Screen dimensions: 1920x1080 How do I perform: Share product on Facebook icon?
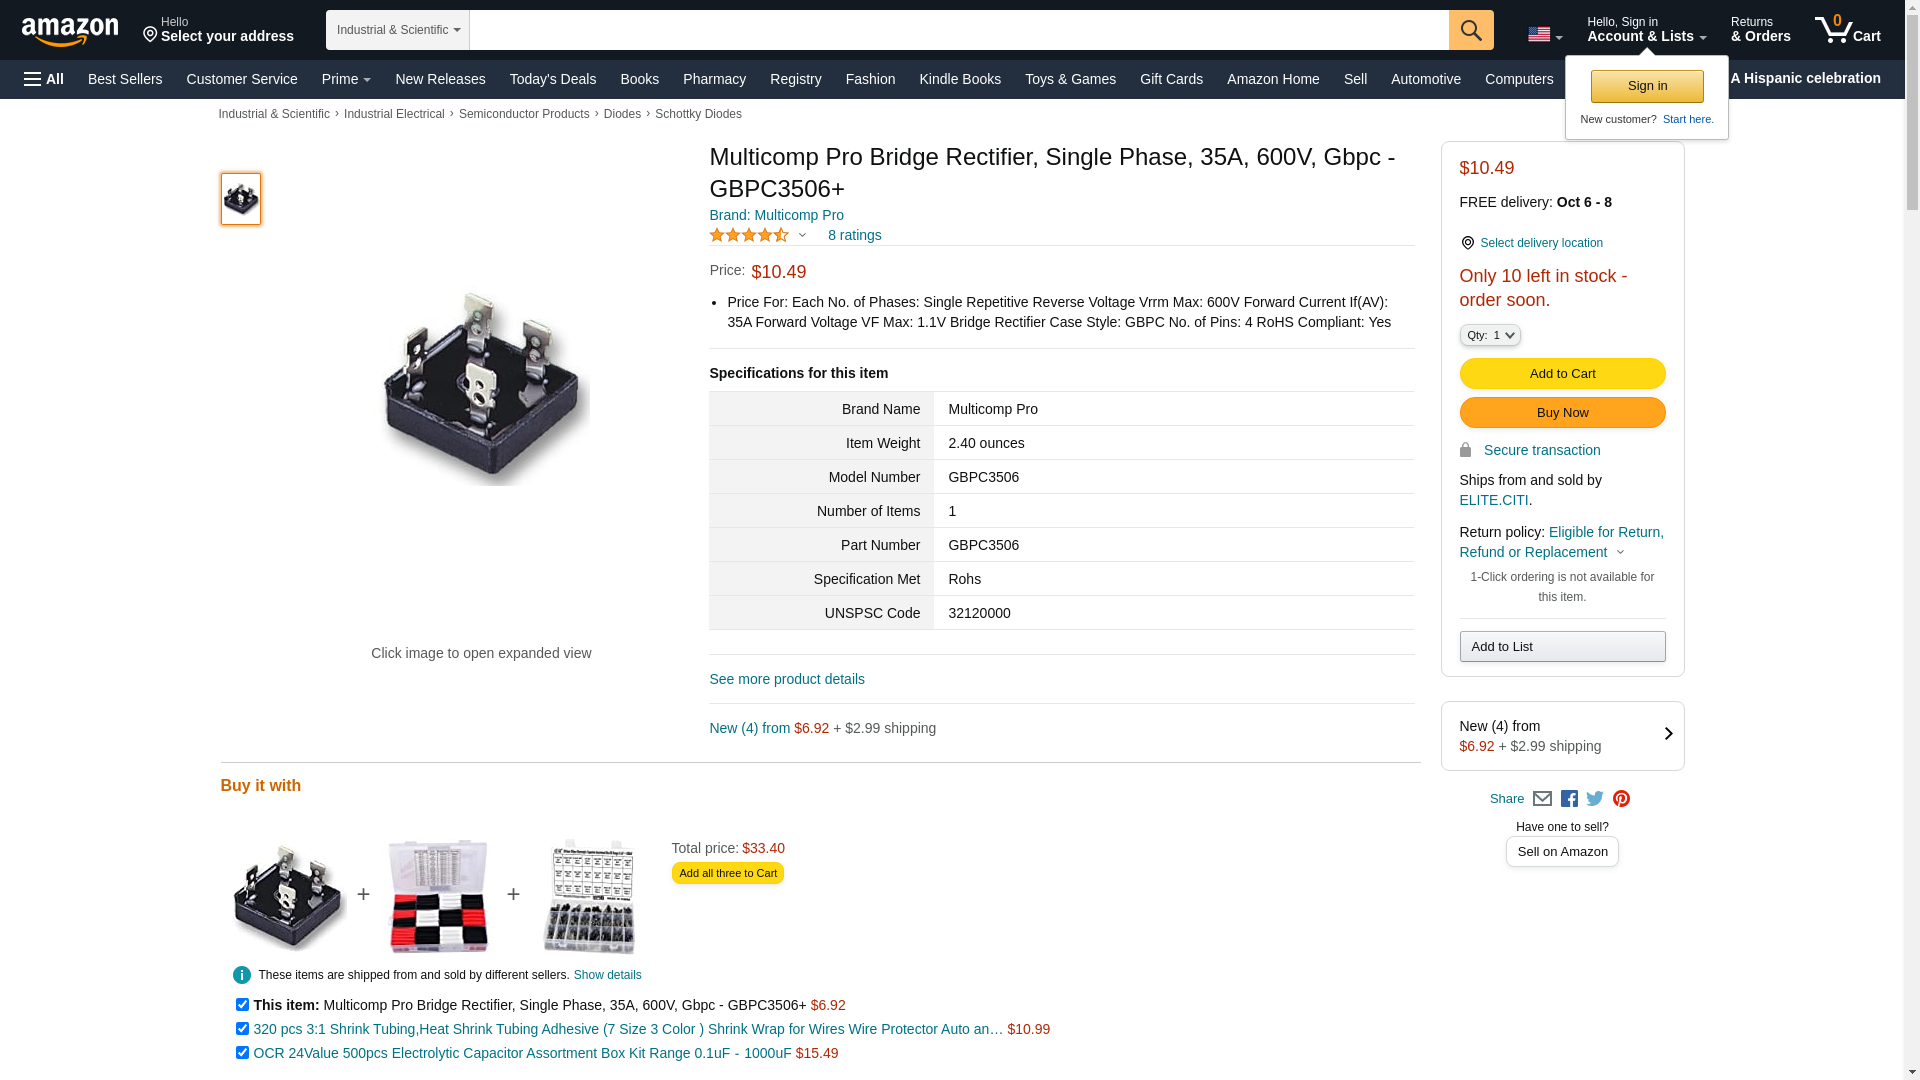coord(1569,799)
